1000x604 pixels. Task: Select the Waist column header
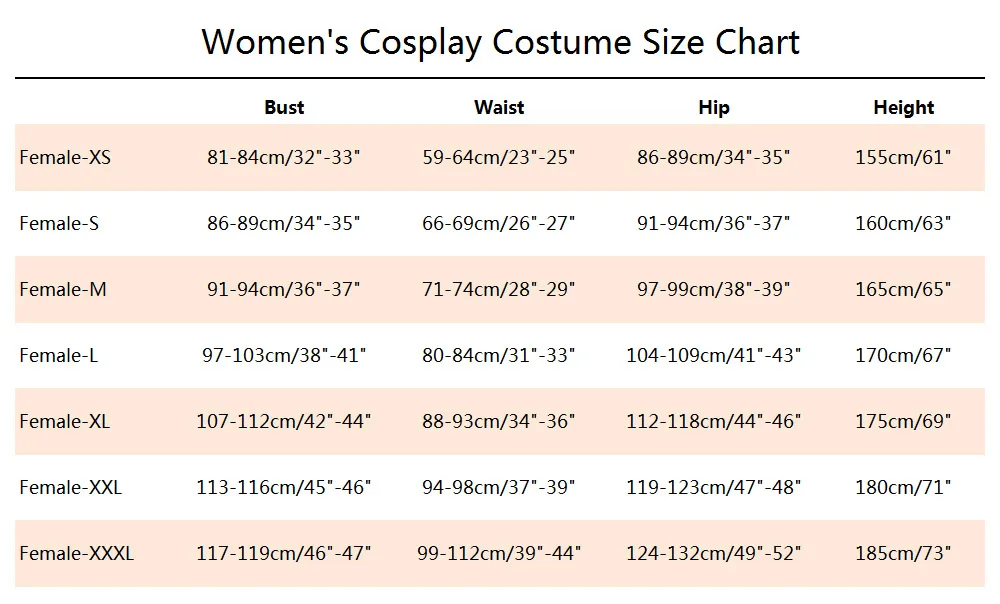pos(499,107)
